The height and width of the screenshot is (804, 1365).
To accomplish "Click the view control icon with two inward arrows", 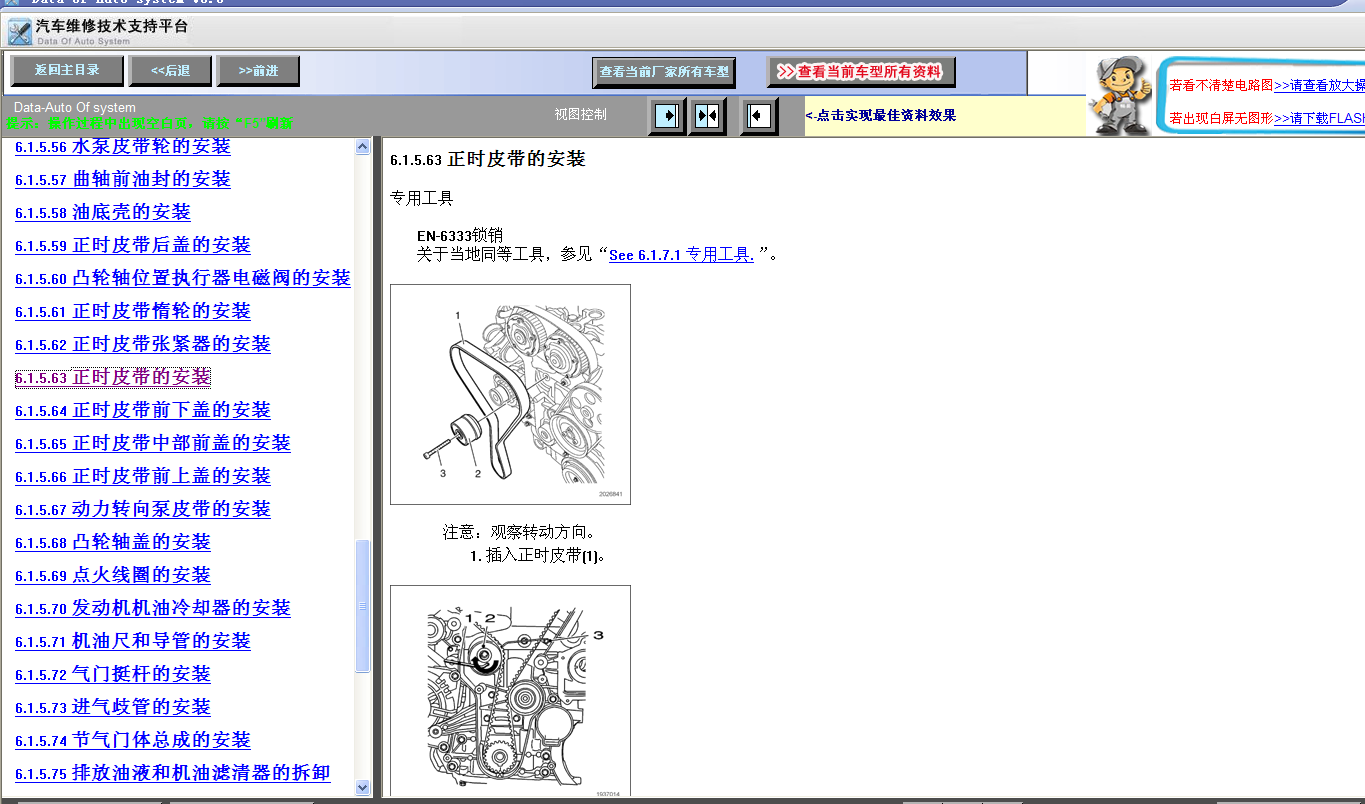I will click(707, 116).
